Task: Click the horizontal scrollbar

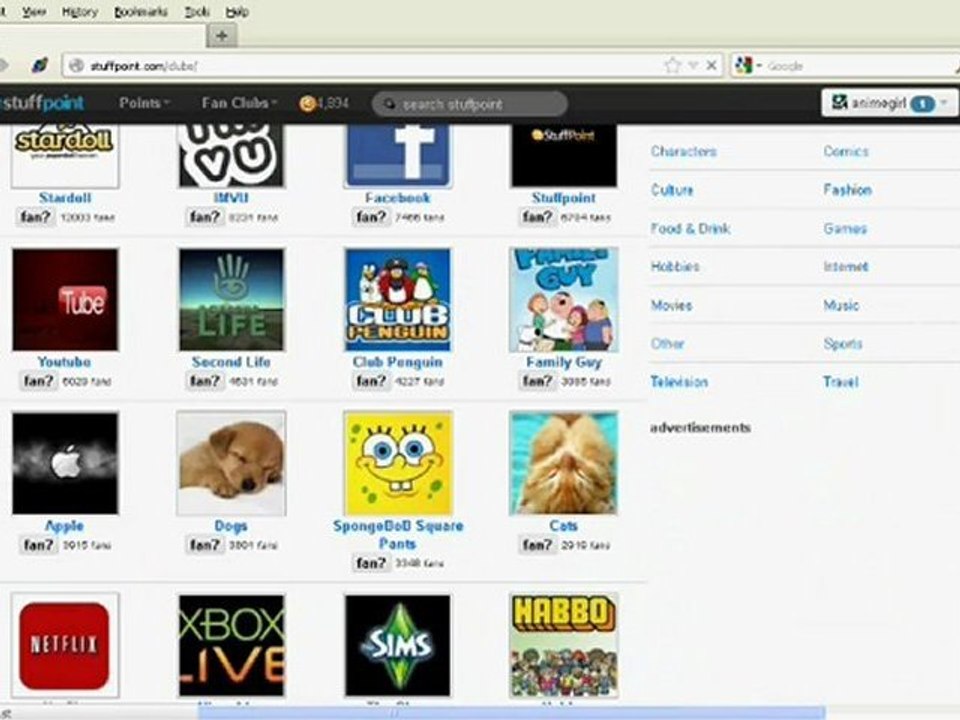Action: pyautogui.click(x=511, y=713)
